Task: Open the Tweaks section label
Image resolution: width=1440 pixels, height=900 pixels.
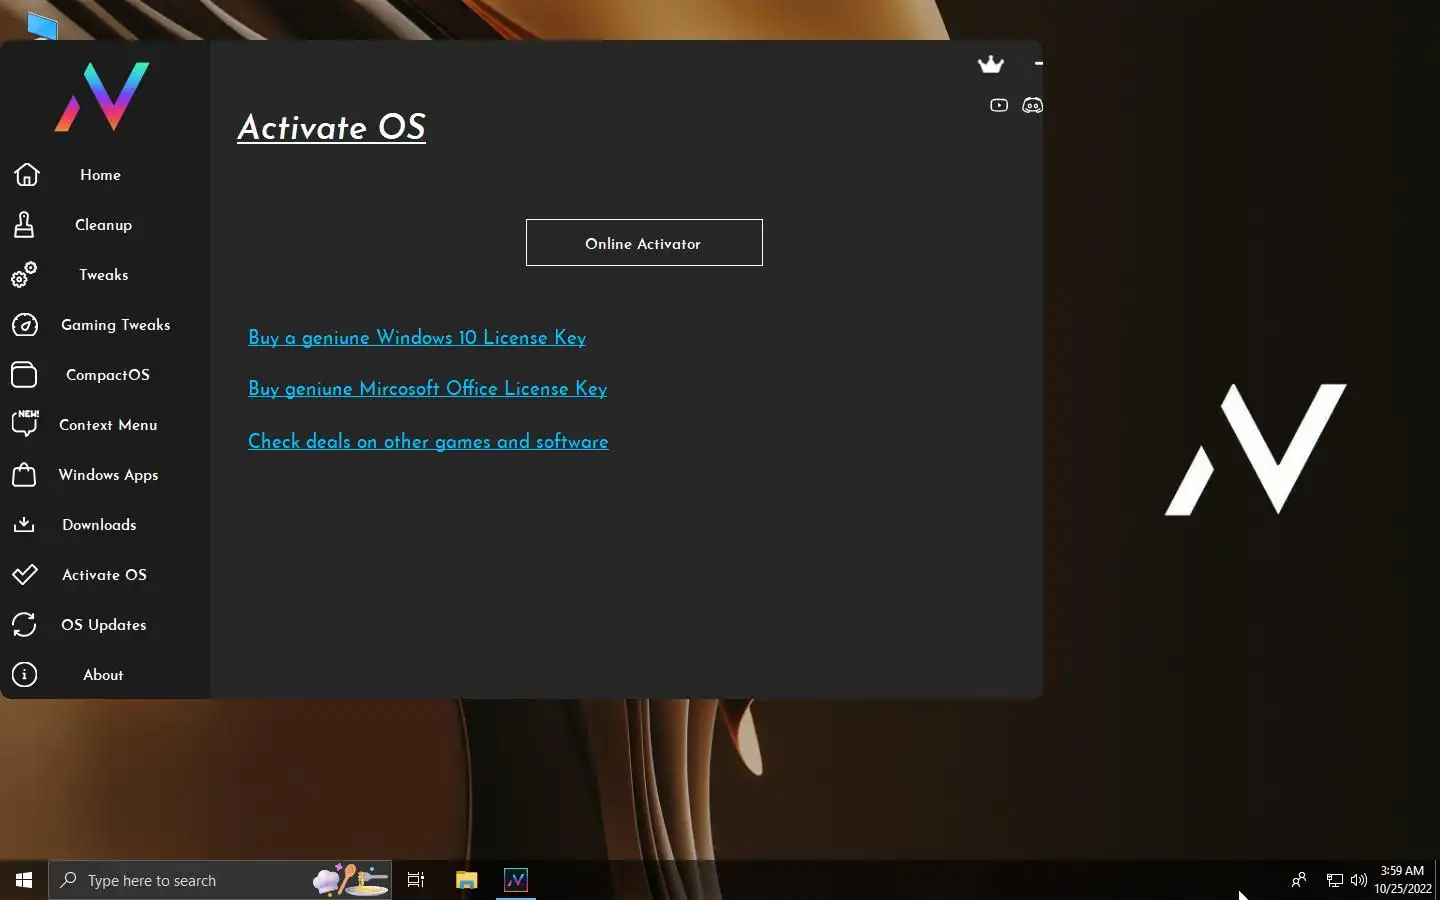Action: 104,275
